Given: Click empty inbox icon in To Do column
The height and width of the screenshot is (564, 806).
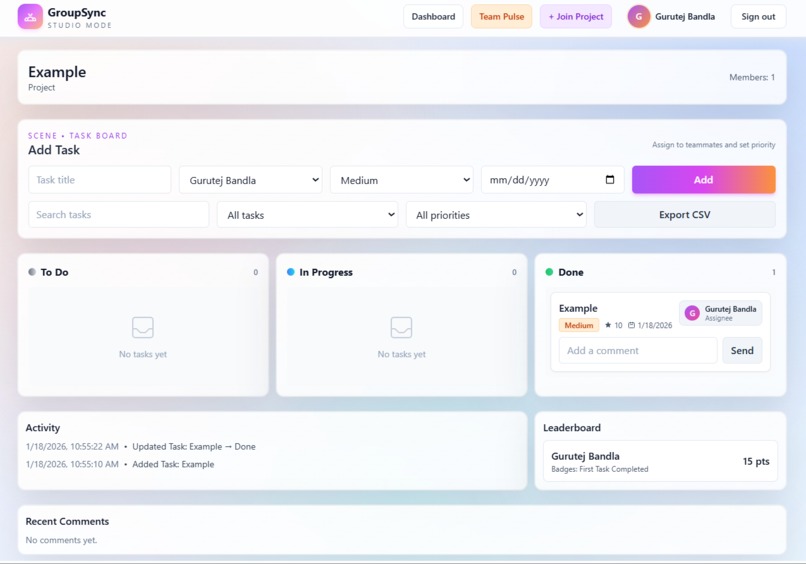Looking at the screenshot, I should click(x=143, y=328).
